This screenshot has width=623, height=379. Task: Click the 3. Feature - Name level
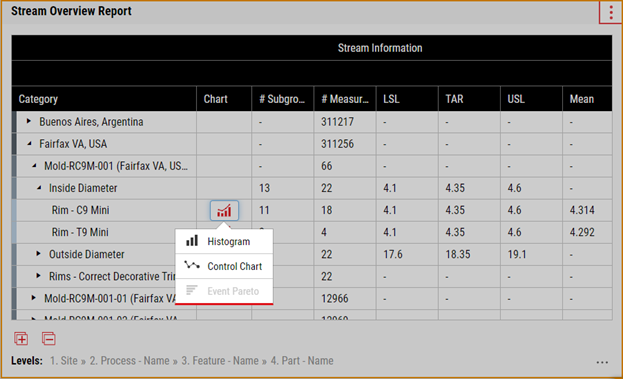(220, 361)
